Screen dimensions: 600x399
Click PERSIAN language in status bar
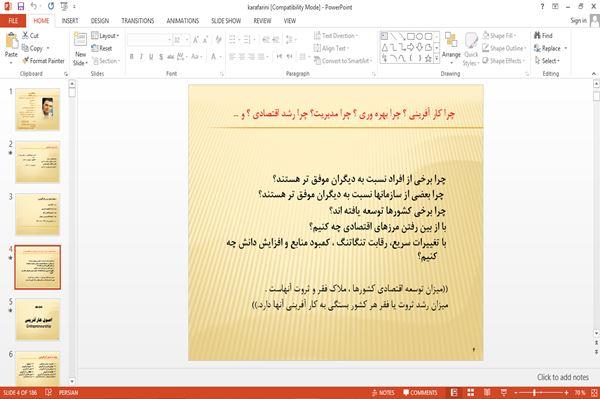pyautogui.click(x=68, y=392)
